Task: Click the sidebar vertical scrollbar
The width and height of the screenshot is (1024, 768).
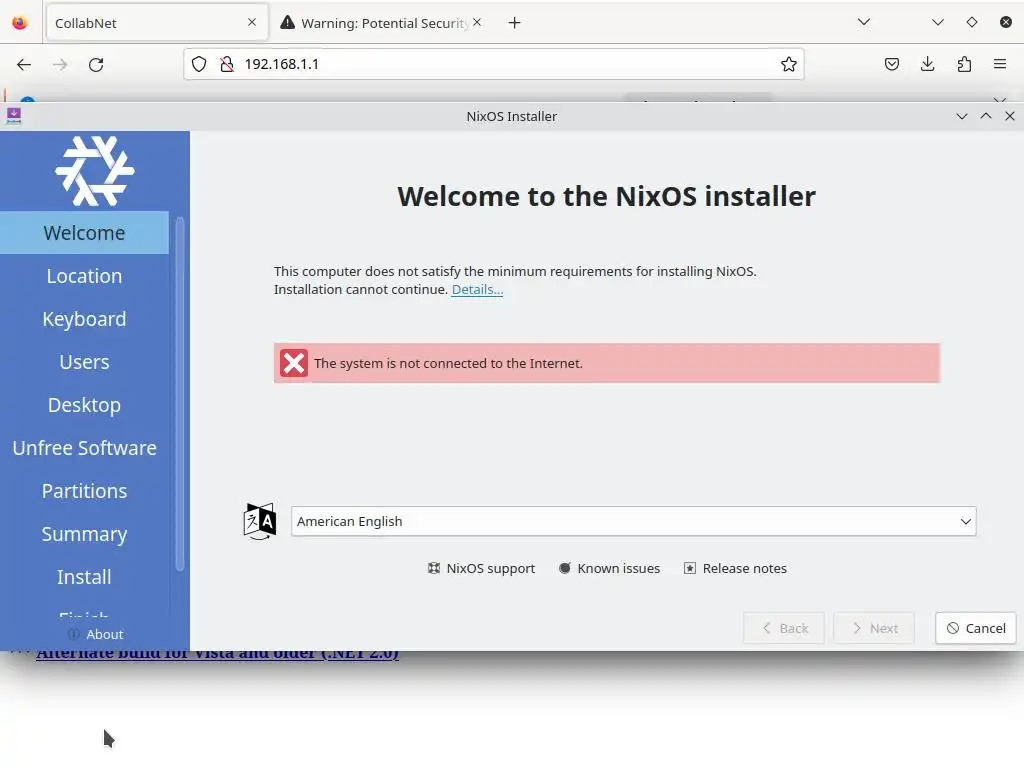Action: tap(180, 395)
